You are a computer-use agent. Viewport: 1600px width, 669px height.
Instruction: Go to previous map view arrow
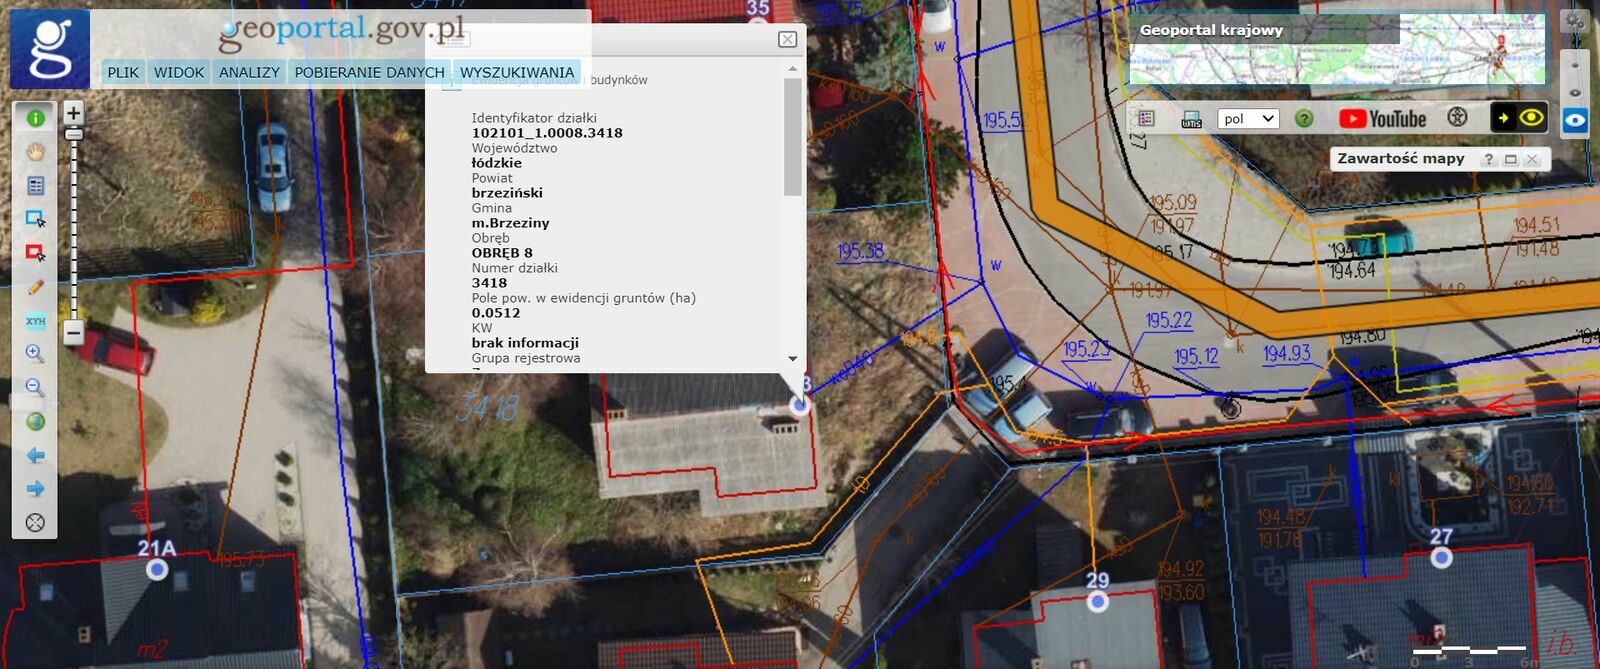[x=36, y=456]
